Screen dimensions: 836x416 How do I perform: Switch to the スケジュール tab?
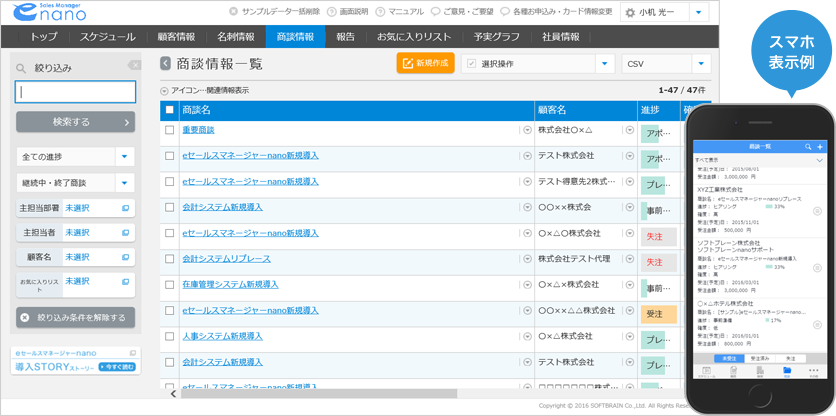point(107,37)
